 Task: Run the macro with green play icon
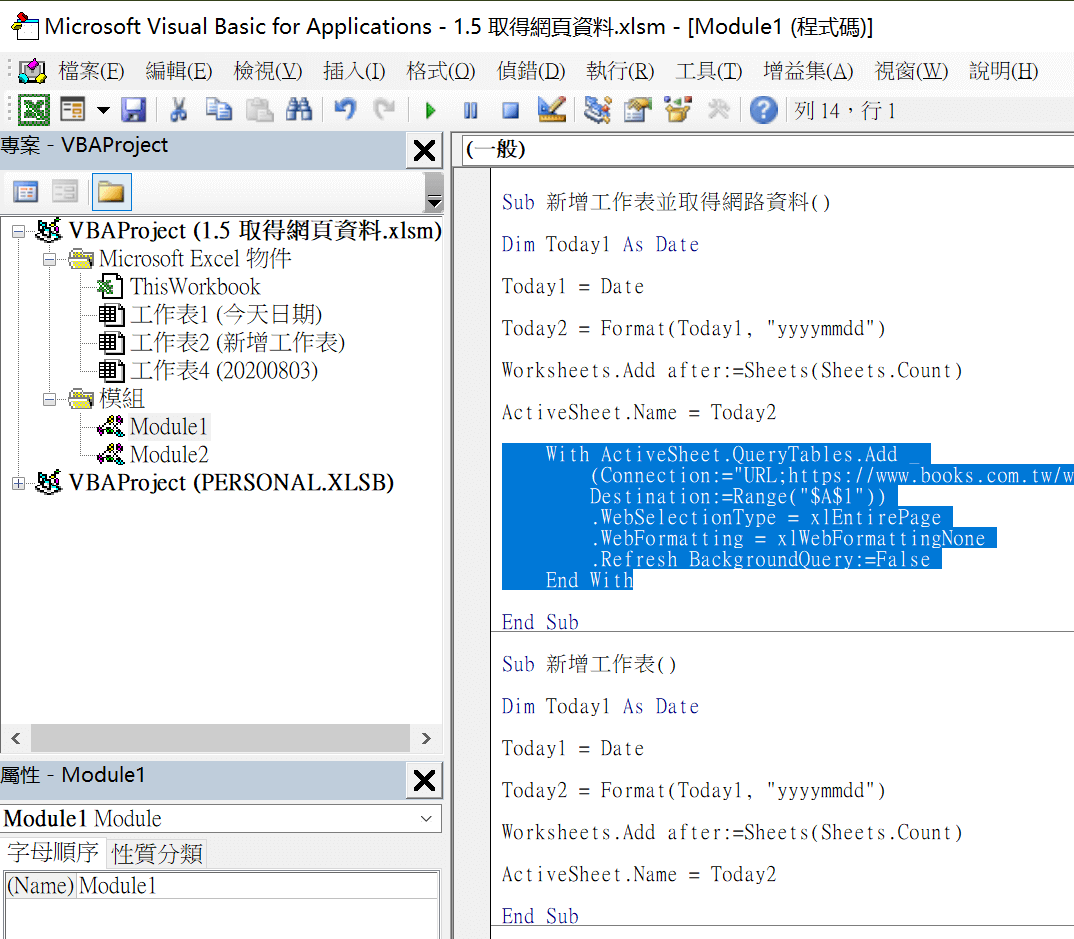tap(430, 110)
